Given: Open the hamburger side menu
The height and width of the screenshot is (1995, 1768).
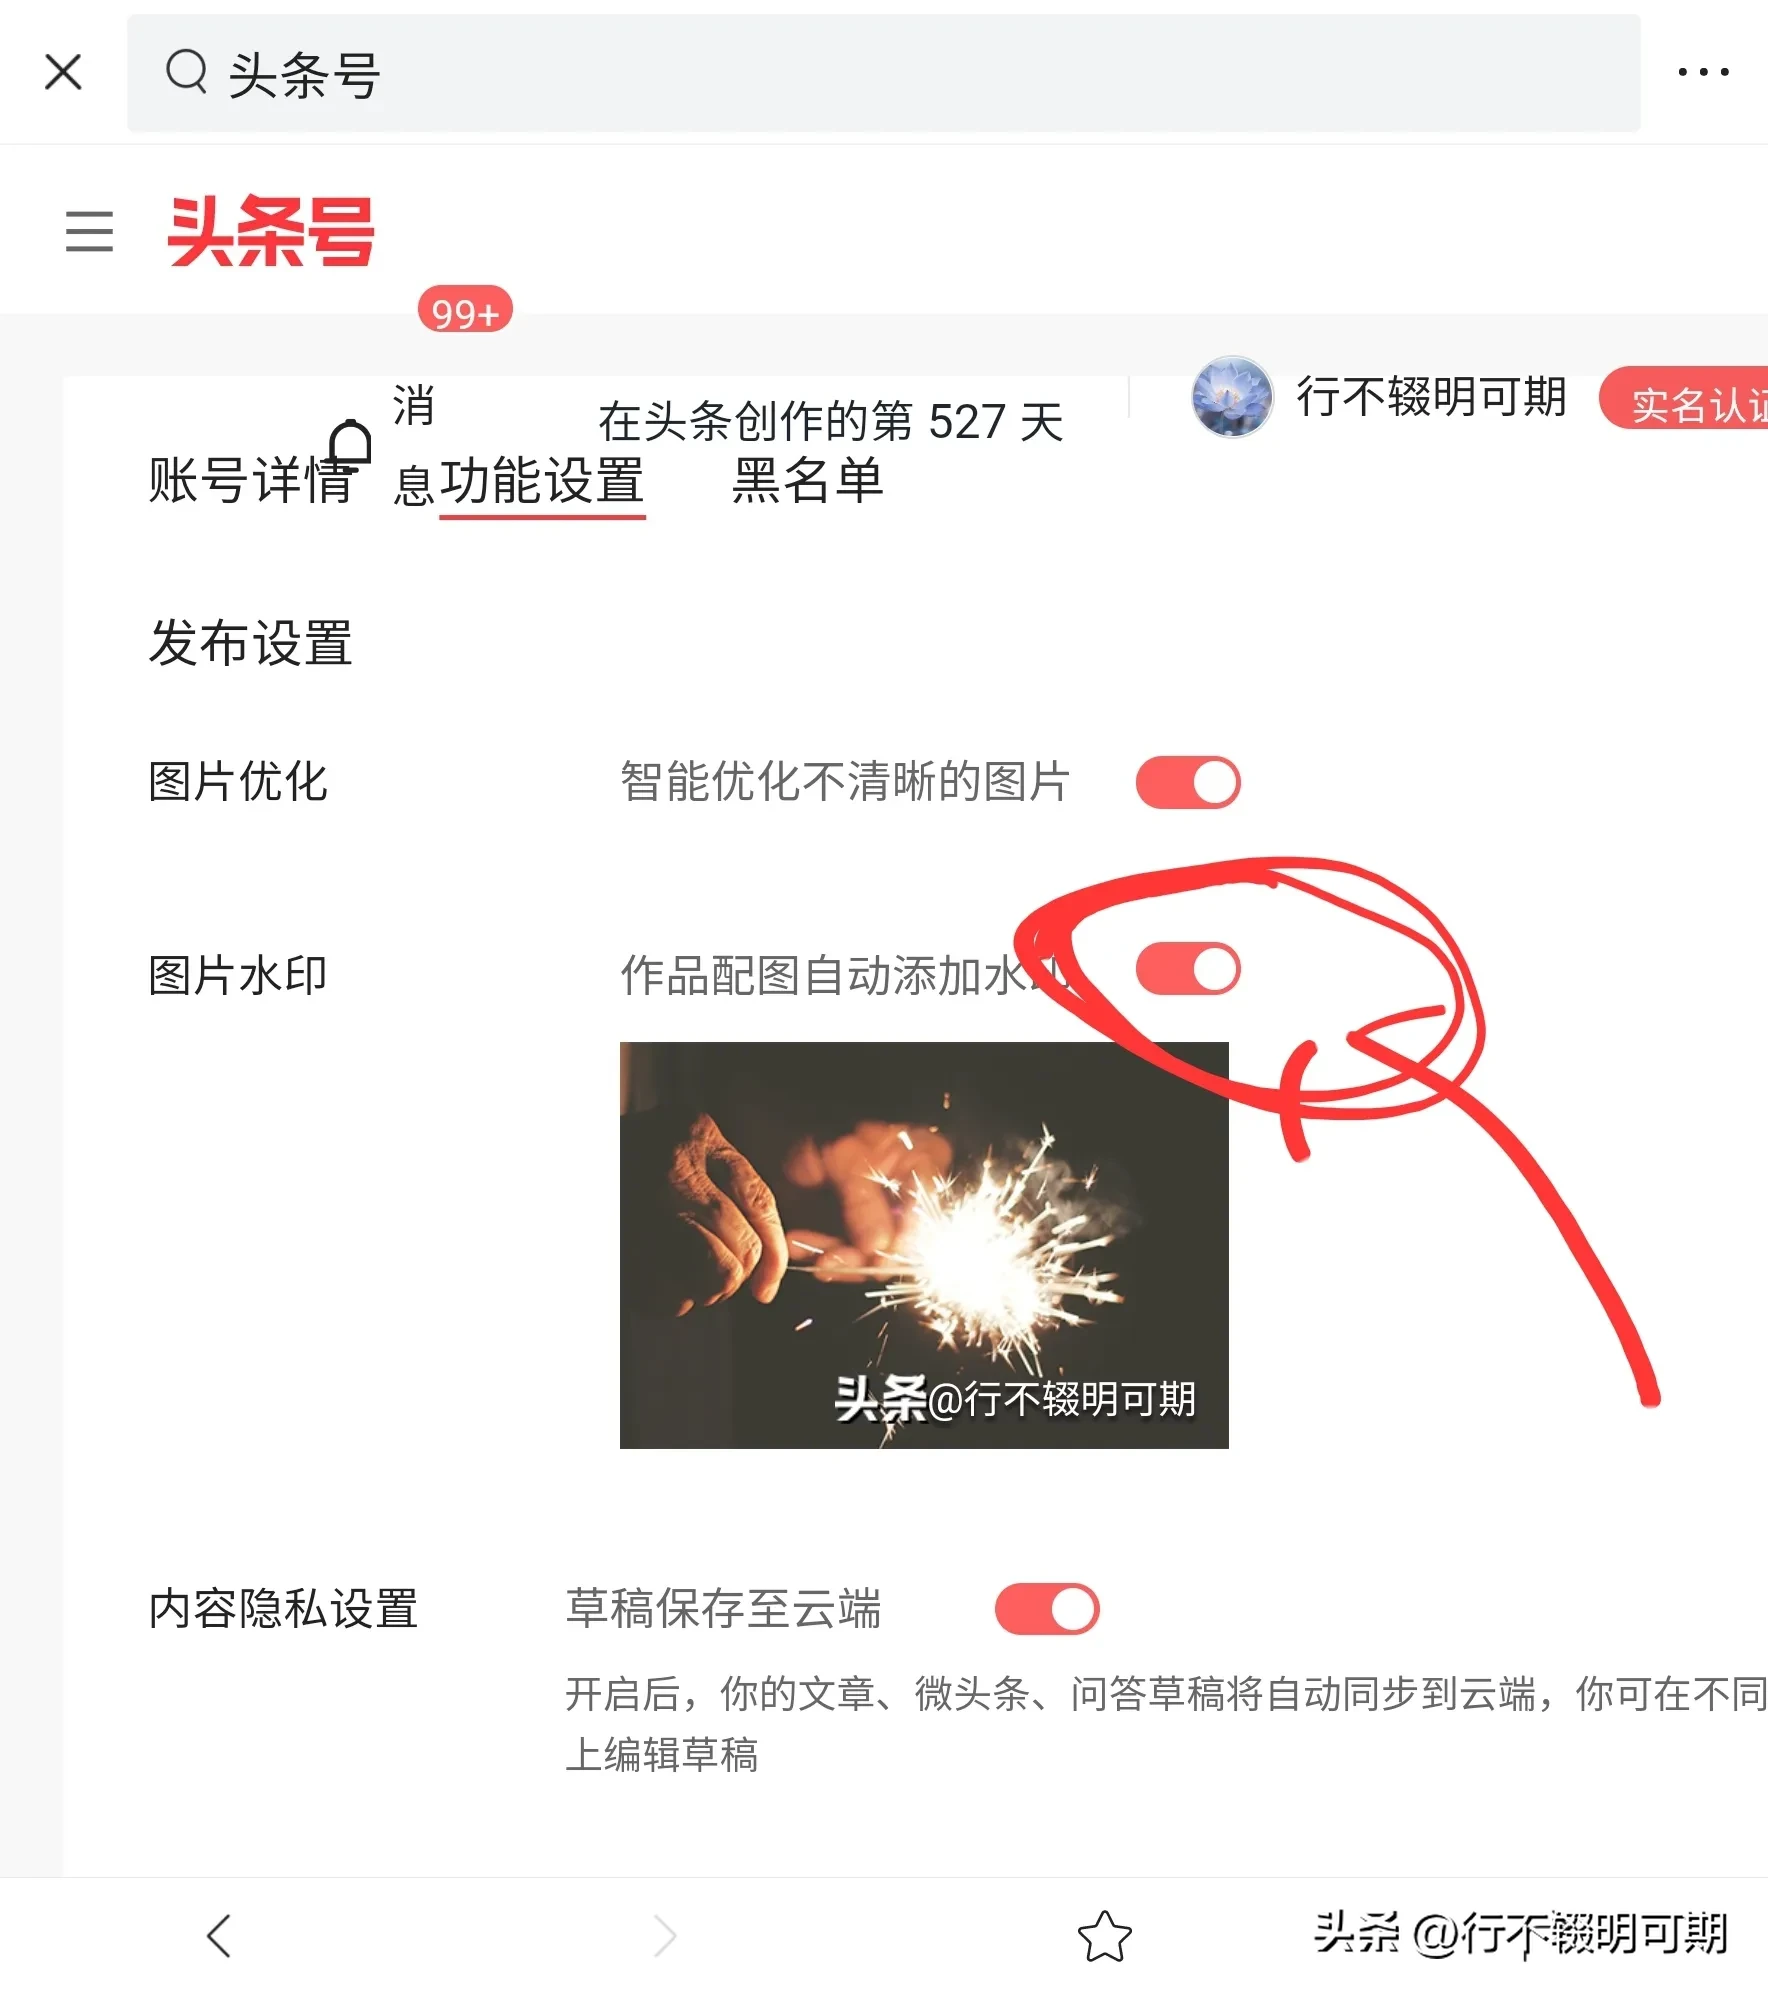Looking at the screenshot, I should point(89,231).
